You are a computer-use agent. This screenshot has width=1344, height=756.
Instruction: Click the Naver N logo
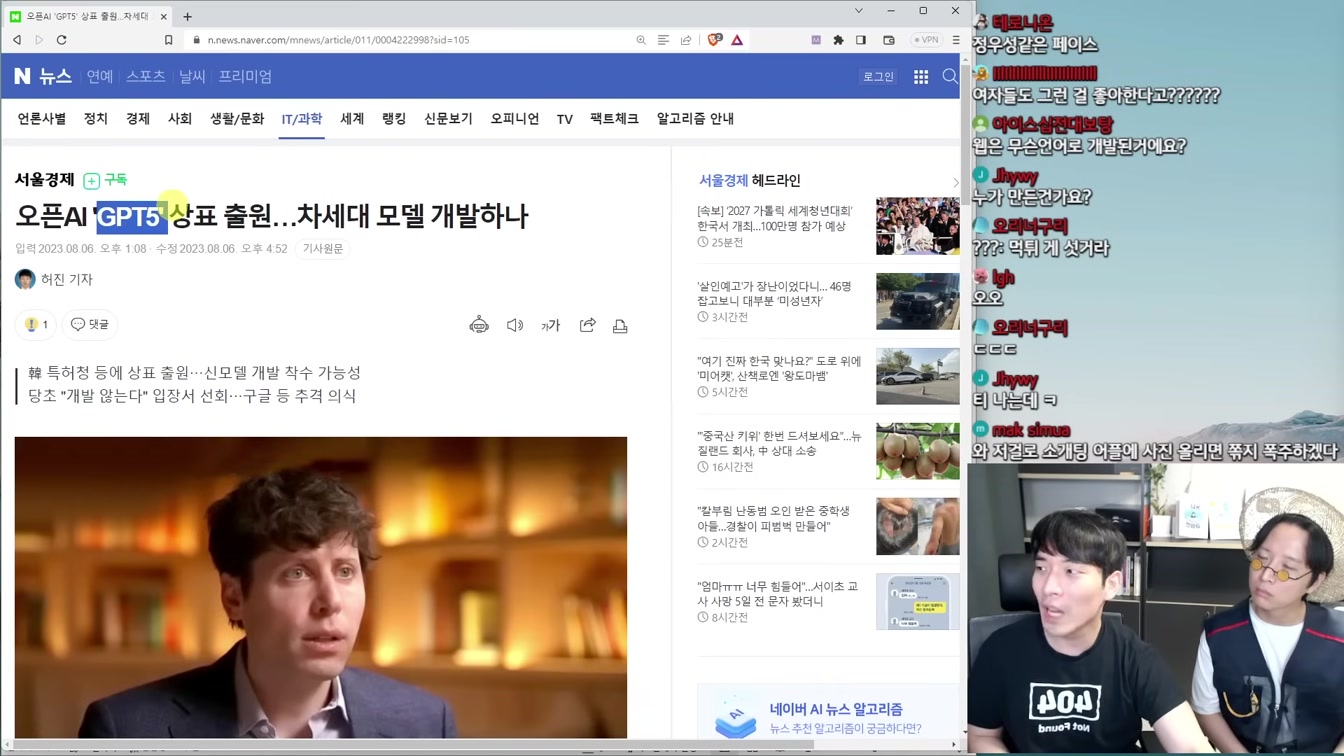[23, 76]
